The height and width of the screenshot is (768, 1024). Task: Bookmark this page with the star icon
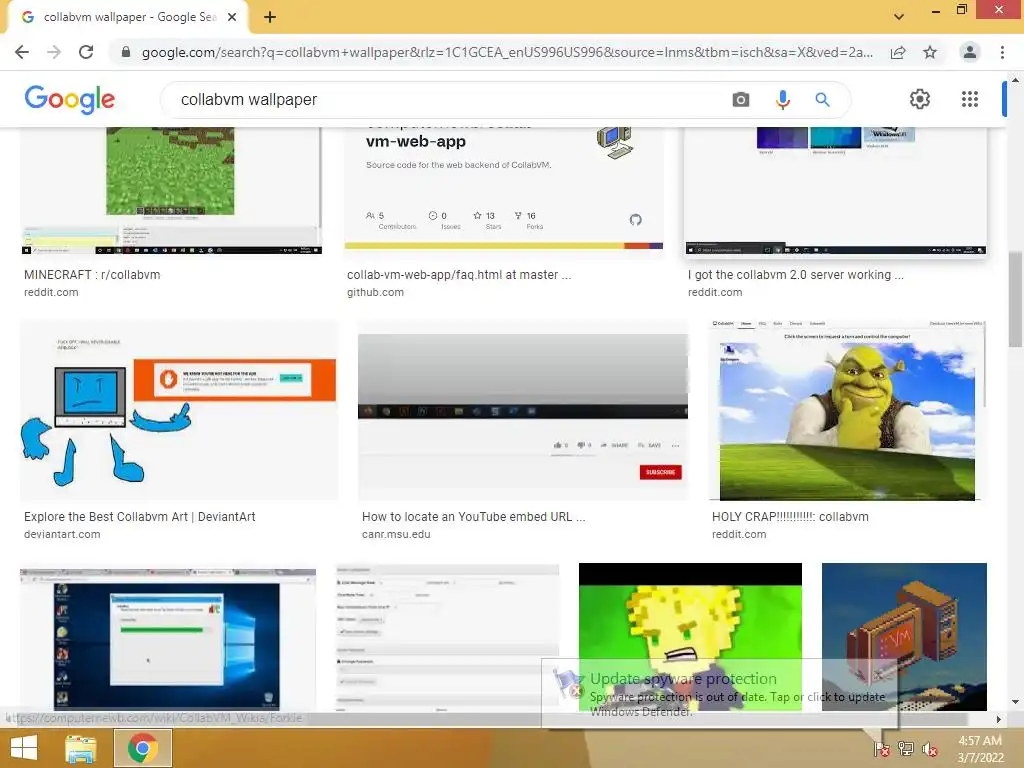[930, 52]
